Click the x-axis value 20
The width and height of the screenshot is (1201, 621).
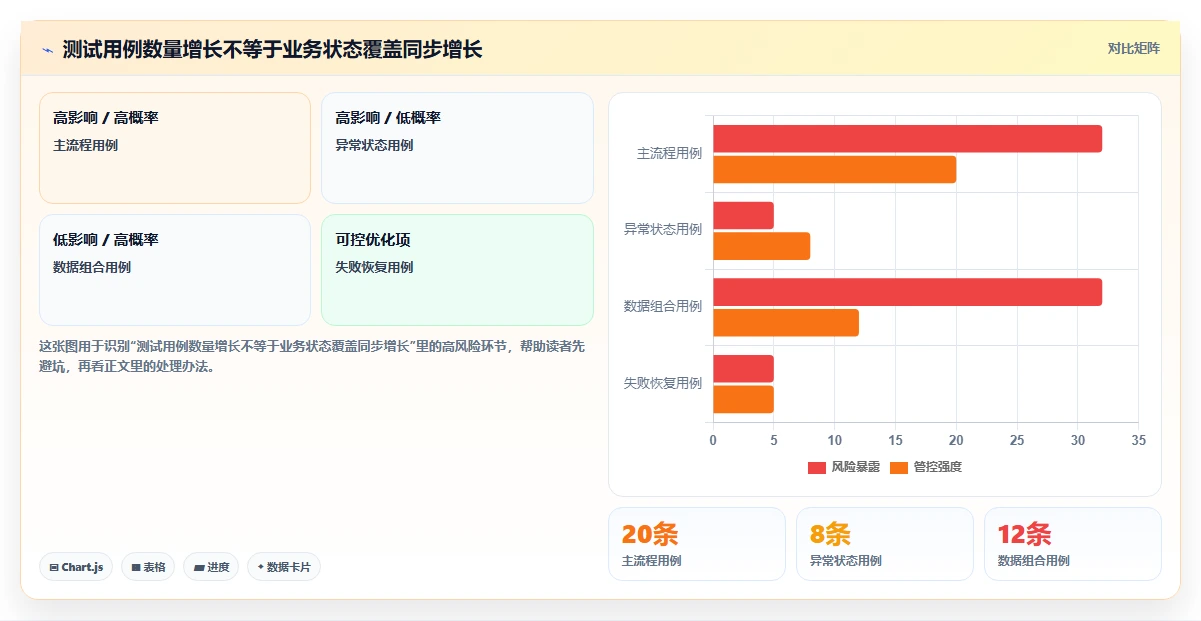956,441
